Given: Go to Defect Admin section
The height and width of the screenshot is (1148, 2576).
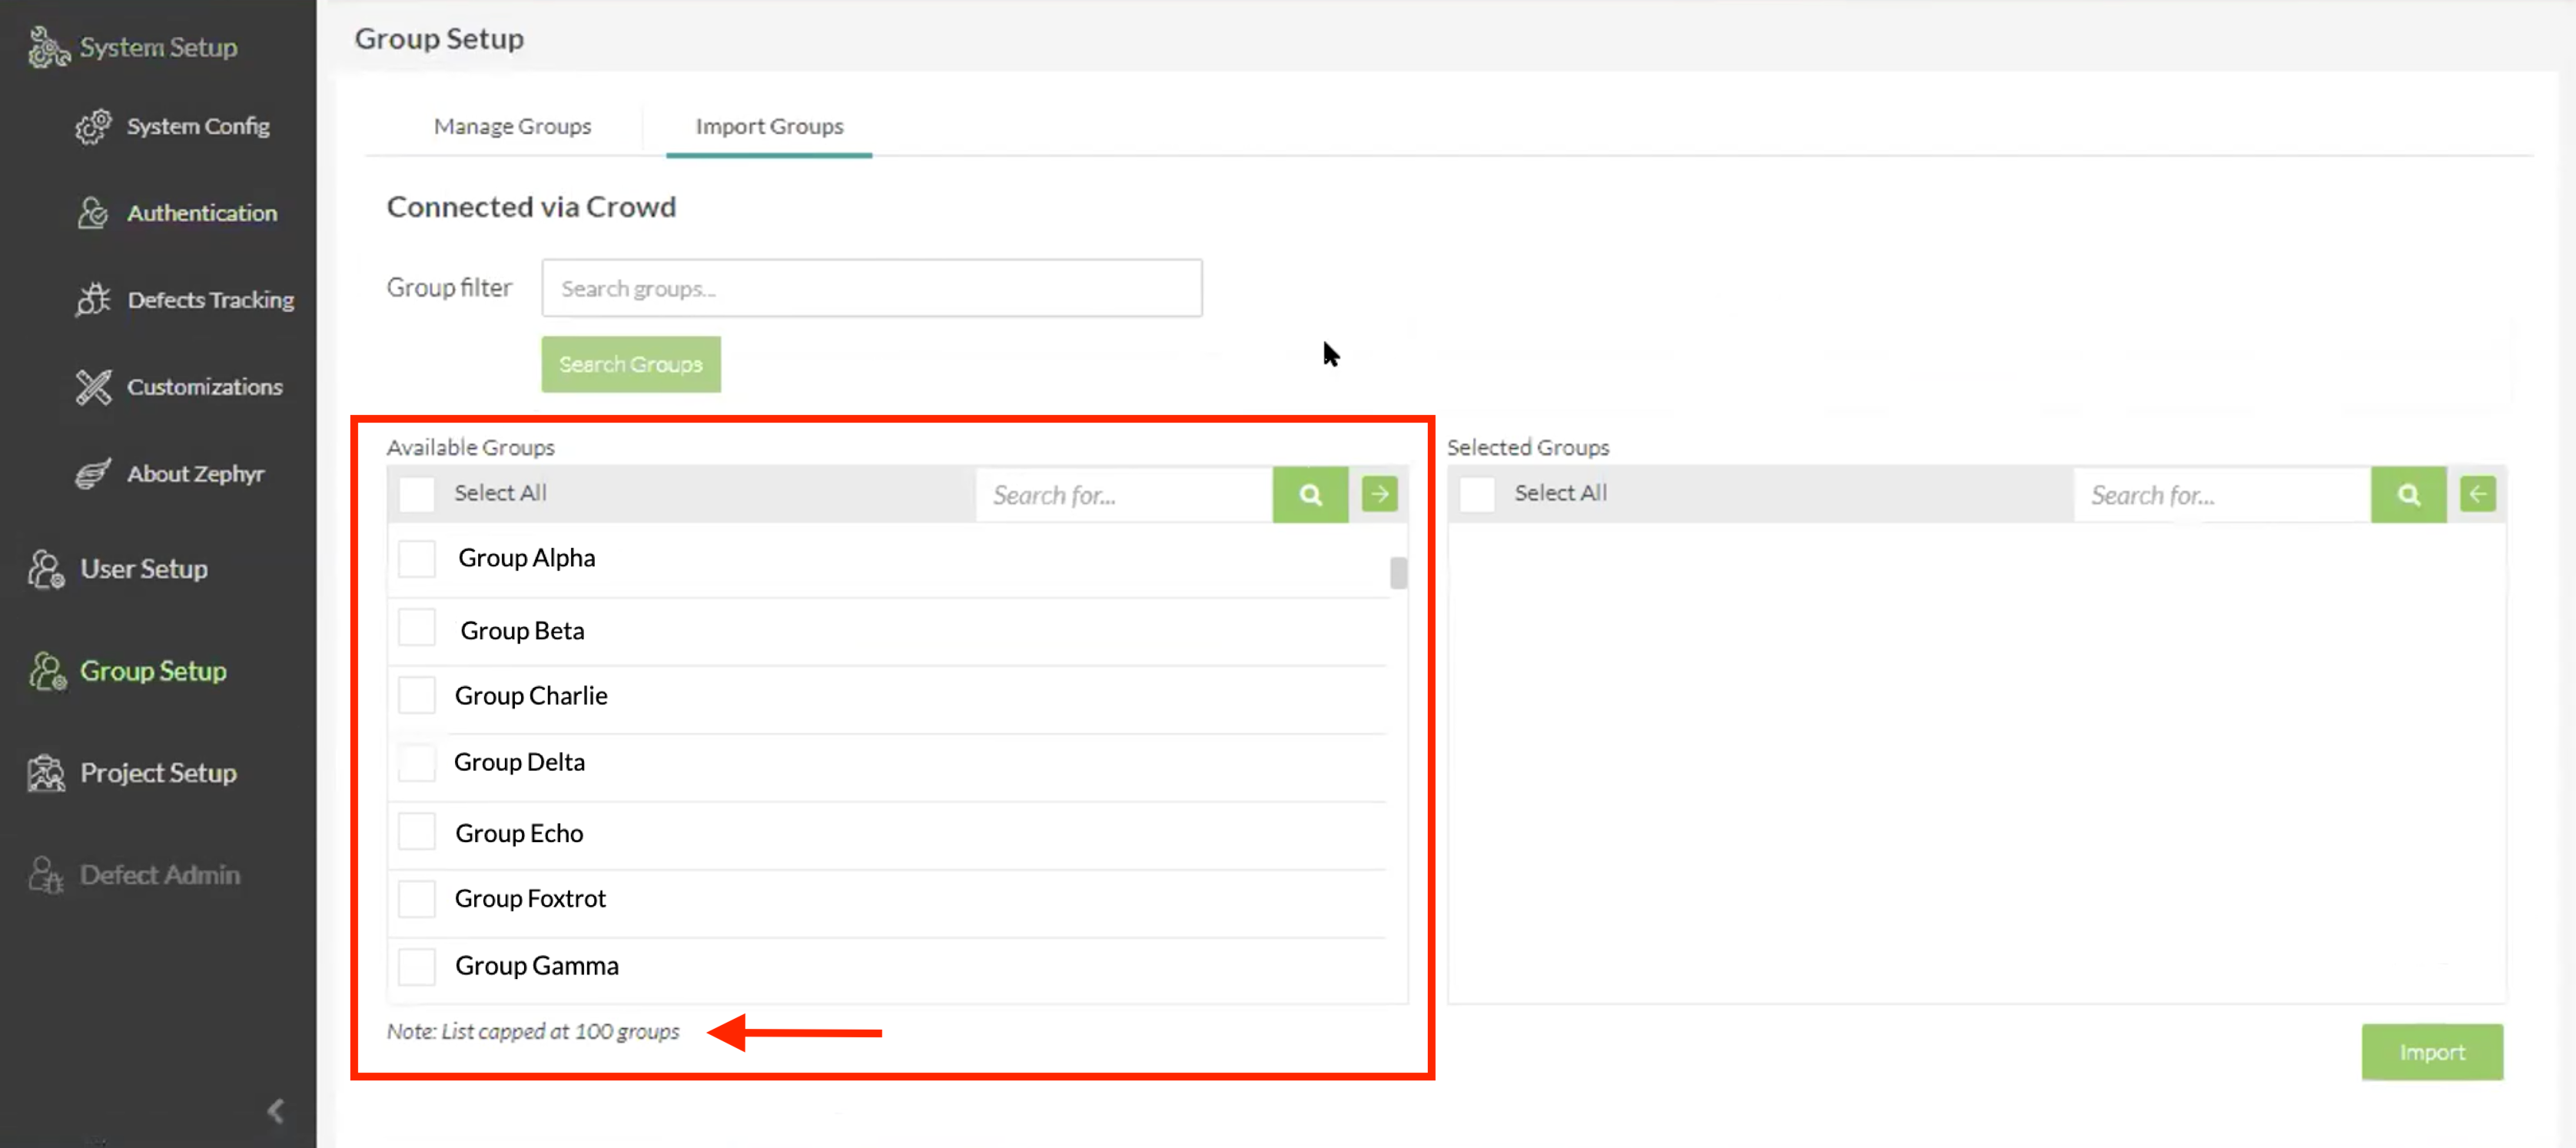Looking at the screenshot, I should coord(160,875).
